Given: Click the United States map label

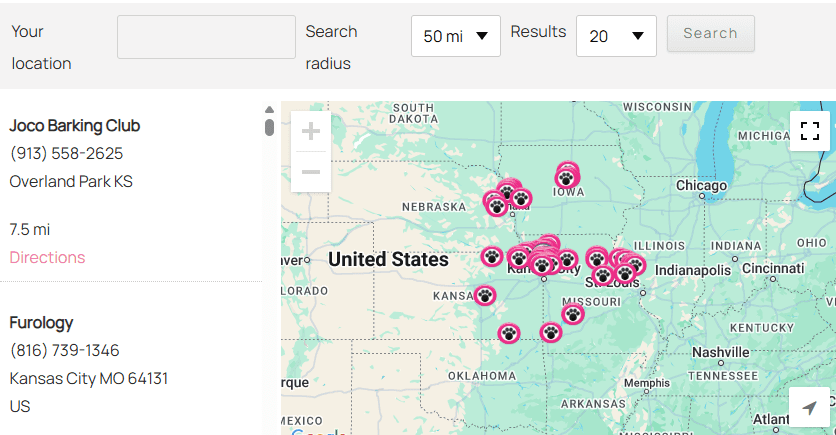Looking at the screenshot, I should [x=388, y=260].
